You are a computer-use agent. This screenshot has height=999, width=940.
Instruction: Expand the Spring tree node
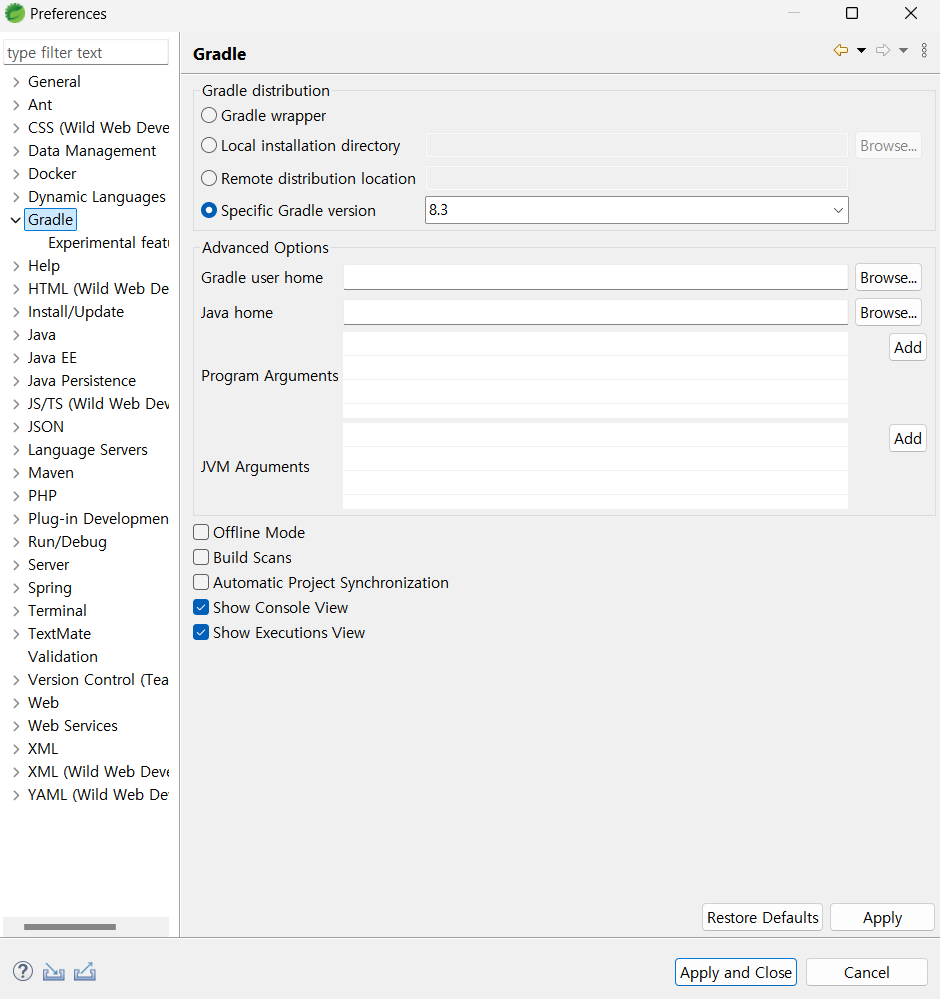tap(16, 588)
